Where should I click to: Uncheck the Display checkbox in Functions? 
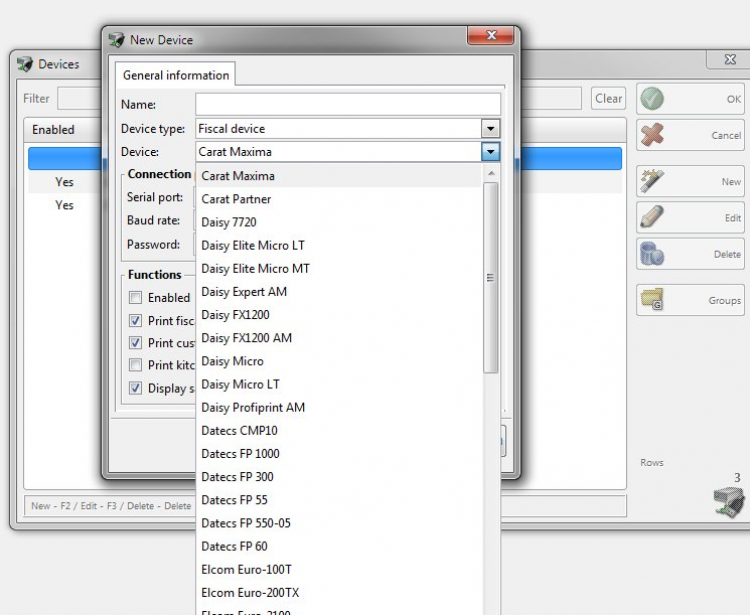(x=135, y=388)
